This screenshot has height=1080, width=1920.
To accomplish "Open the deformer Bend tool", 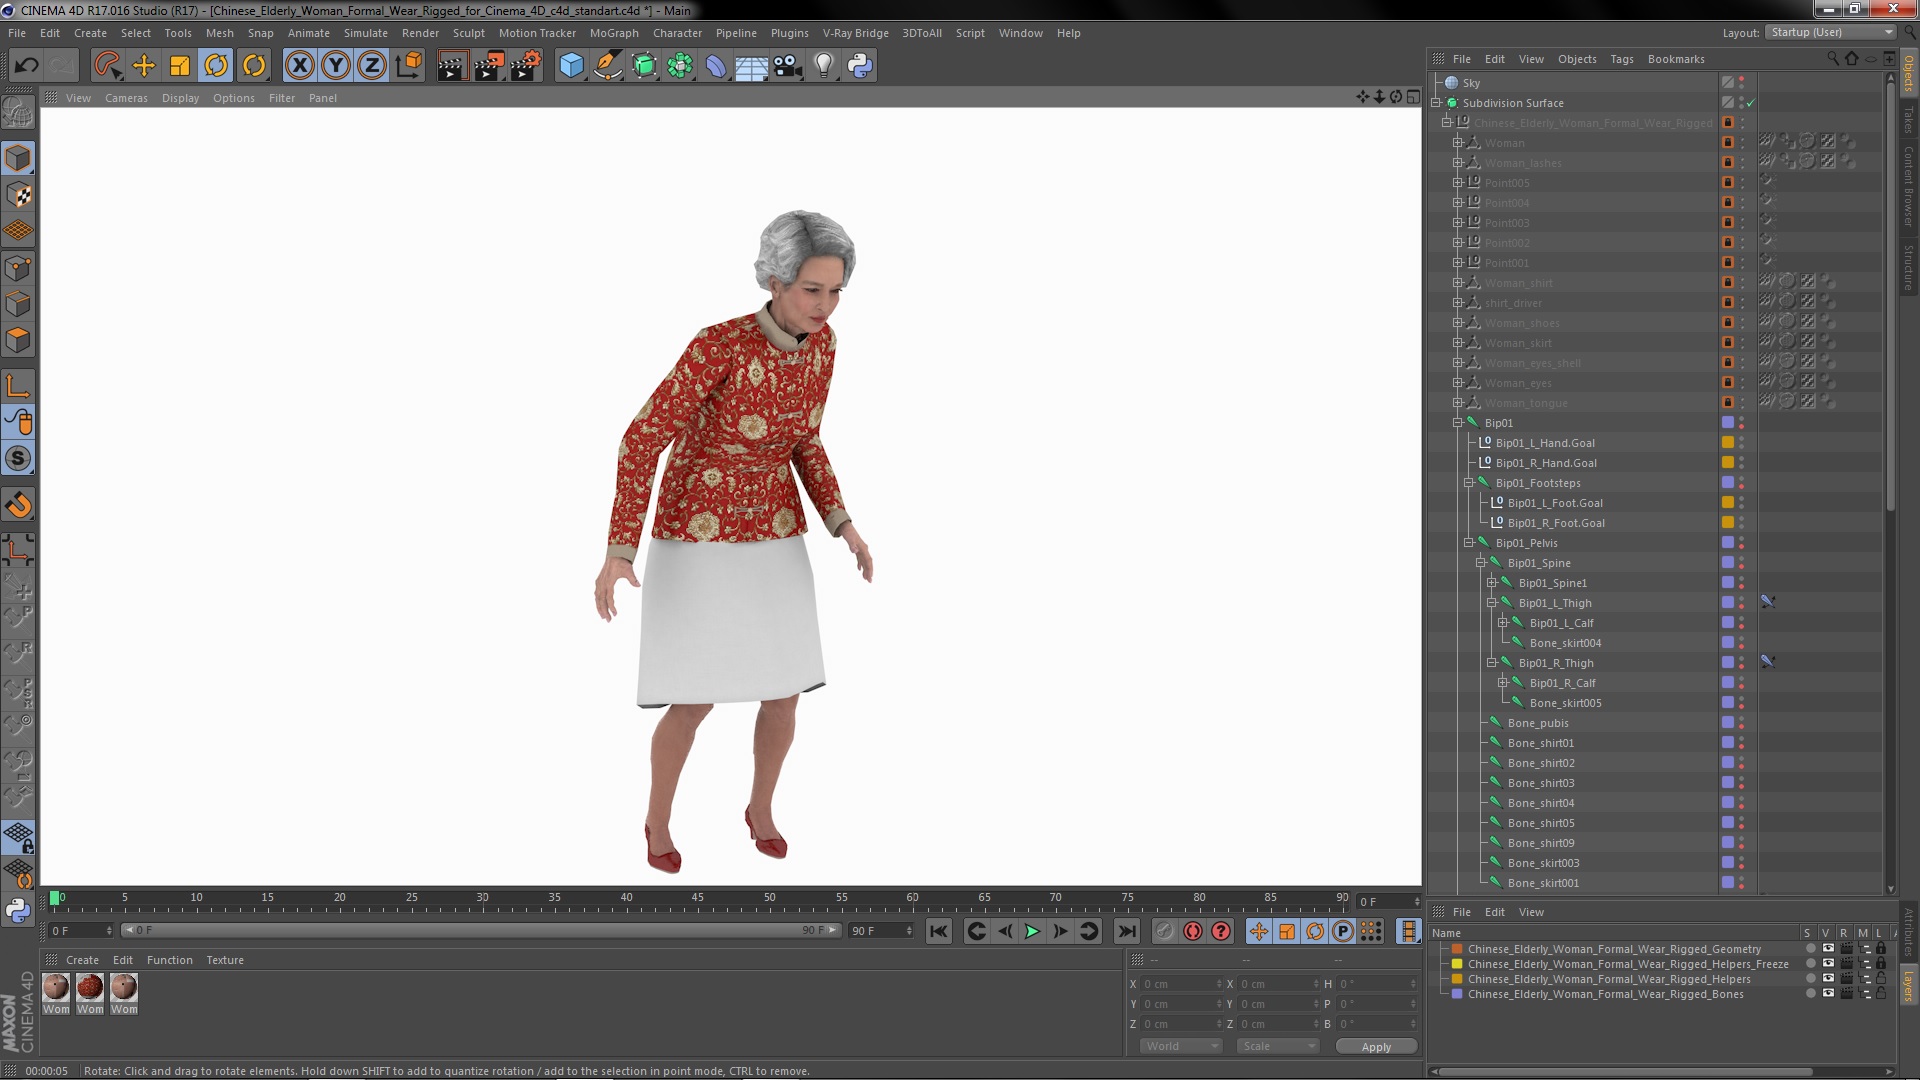I will click(716, 66).
